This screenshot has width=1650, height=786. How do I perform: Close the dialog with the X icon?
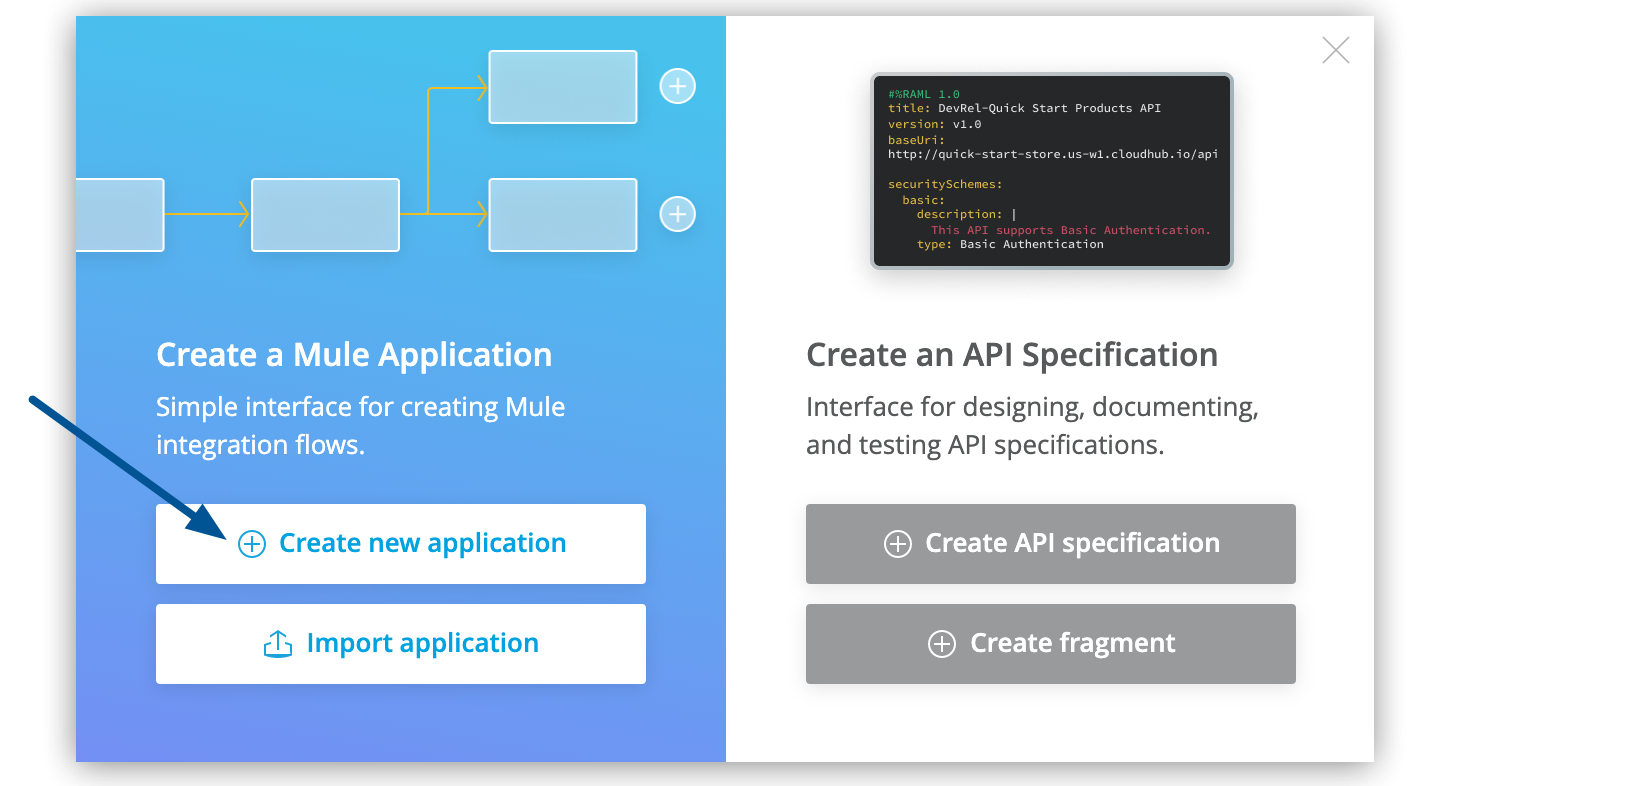(1336, 50)
